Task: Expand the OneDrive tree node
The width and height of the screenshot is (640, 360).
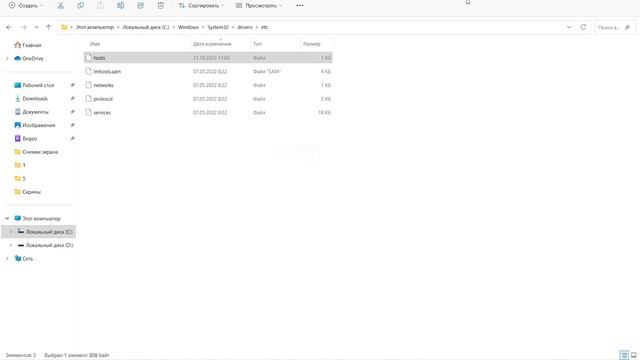Action: click(x=7, y=58)
